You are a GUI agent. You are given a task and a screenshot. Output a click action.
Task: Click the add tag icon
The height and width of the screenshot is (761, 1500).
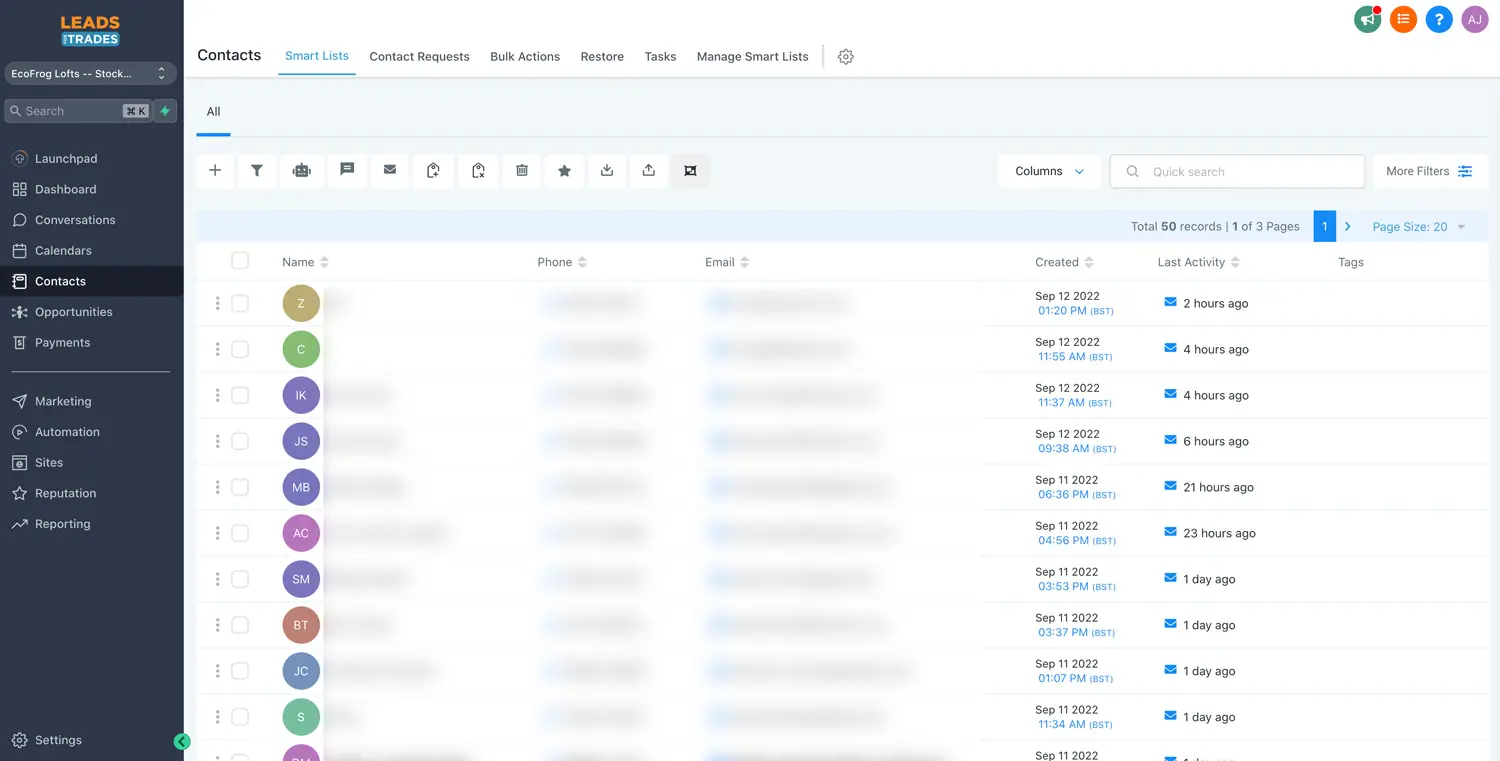[433, 171]
